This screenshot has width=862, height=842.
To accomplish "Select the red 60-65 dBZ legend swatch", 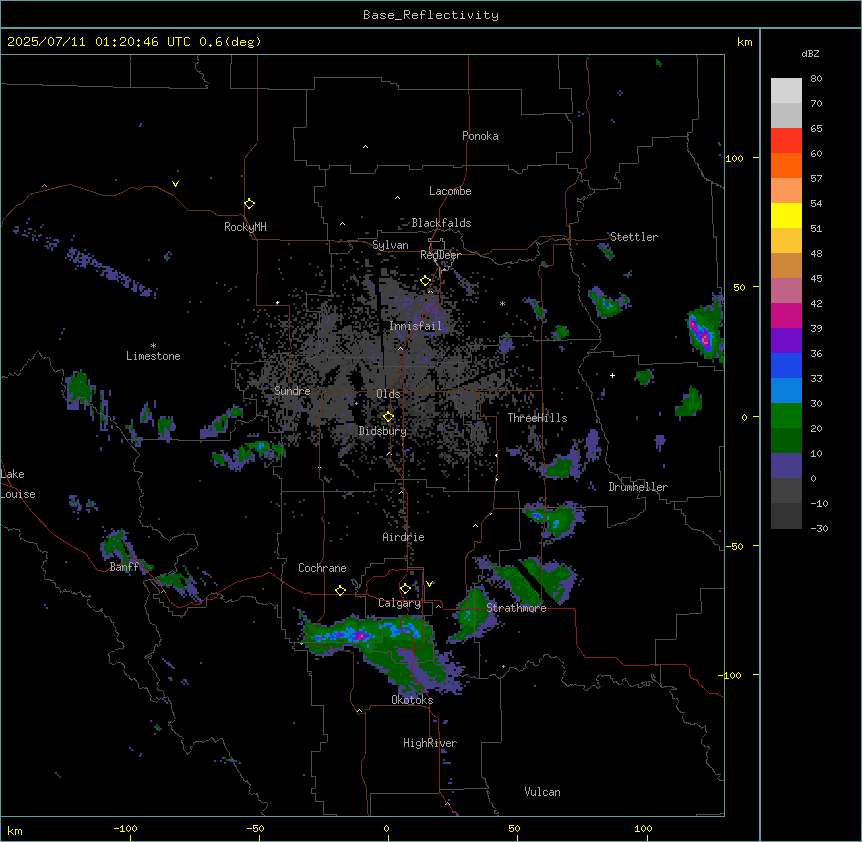I will pos(786,141).
